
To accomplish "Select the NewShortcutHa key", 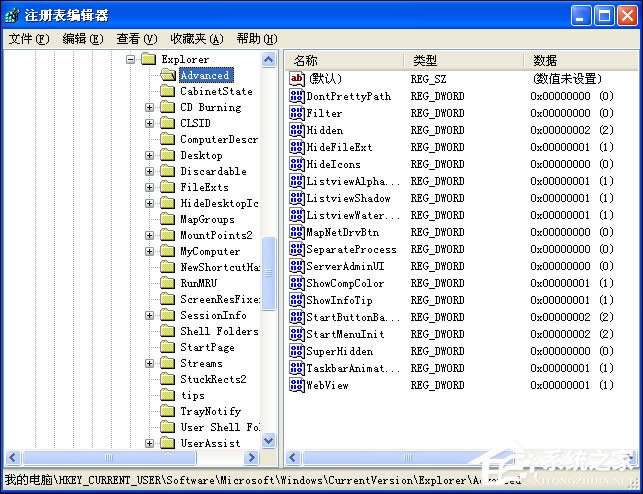I will click(x=219, y=267).
